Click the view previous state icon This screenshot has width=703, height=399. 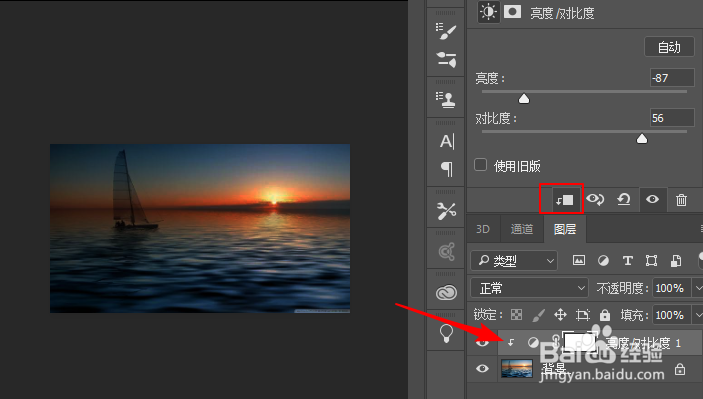pyautogui.click(x=595, y=199)
